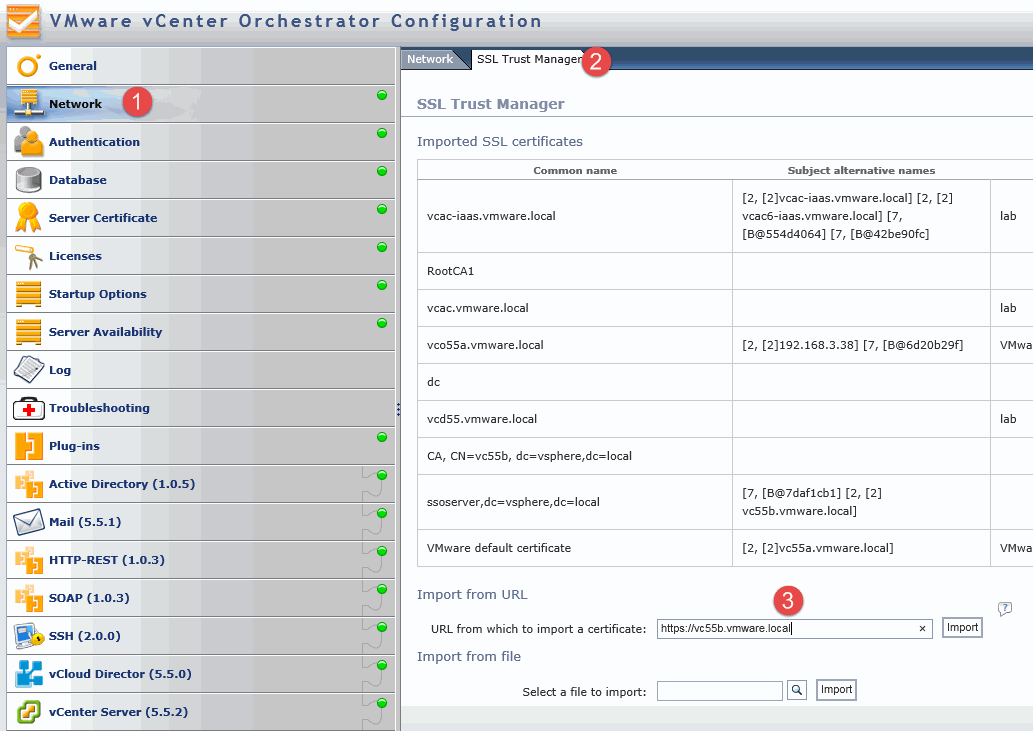Click the file to import text field
This screenshot has width=1033, height=731.
pyautogui.click(x=719, y=691)
